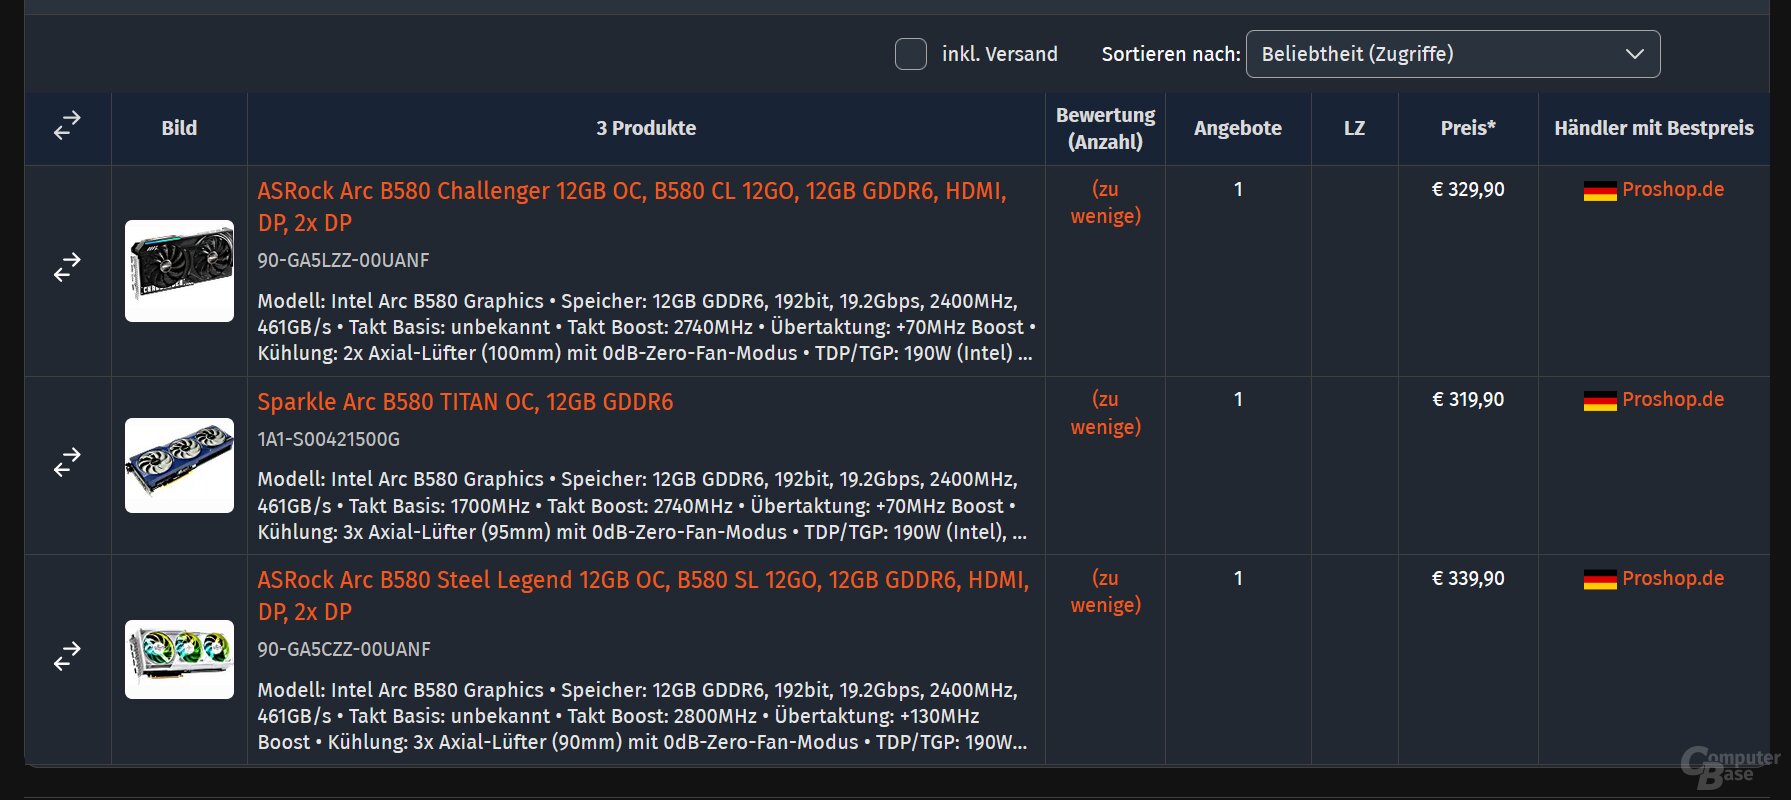This screenshot has width=1791, height=800.
Task: Click part number 1A1-S00421500G
Action: click(x=328, y=439)
